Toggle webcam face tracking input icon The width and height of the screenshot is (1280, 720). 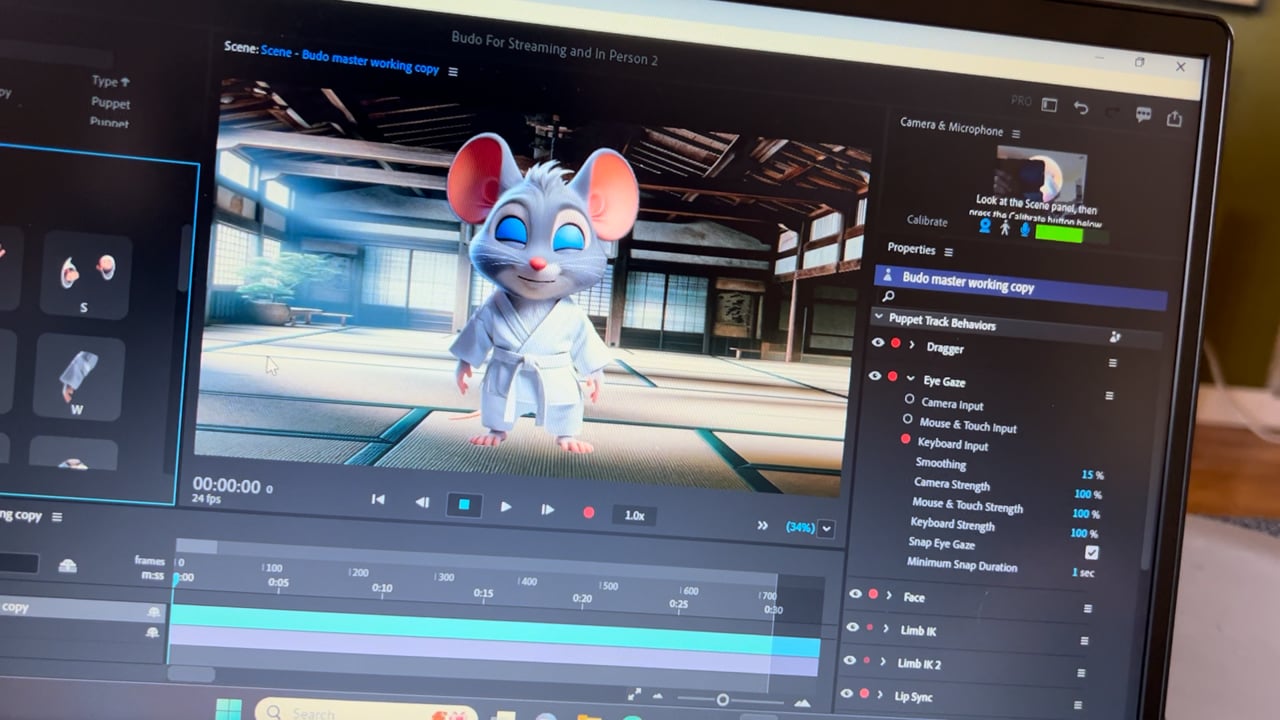[985, 226]
